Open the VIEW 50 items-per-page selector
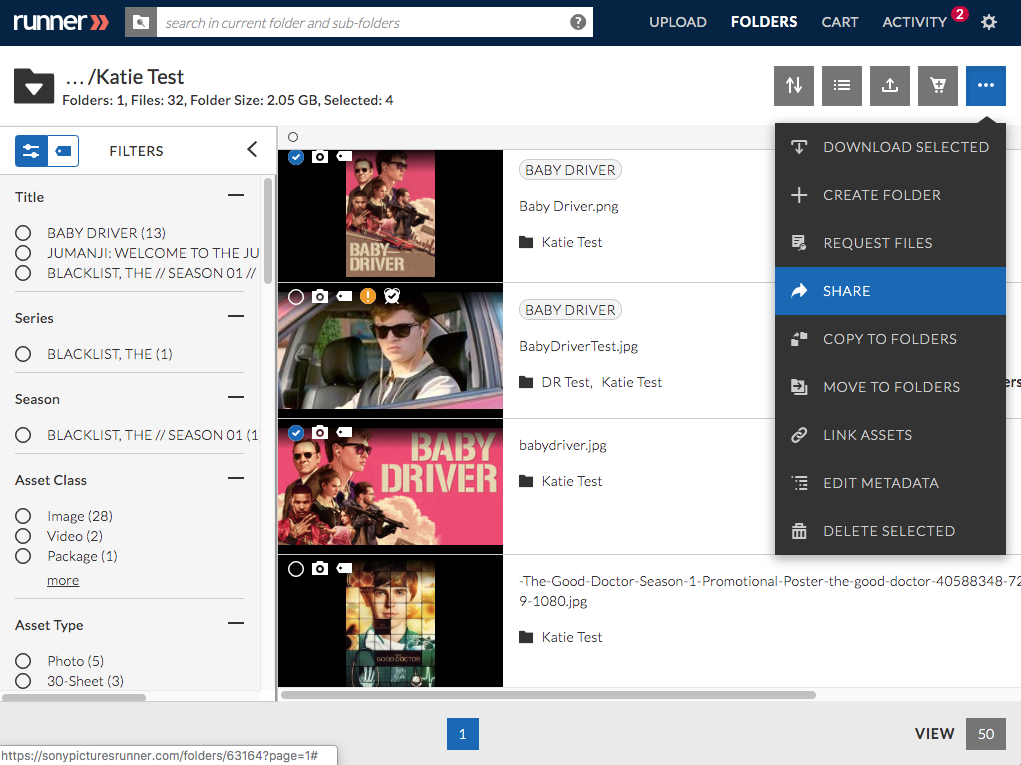This screenshot has width=1021, height=765. pyautogui.click(x=986, y=734)
